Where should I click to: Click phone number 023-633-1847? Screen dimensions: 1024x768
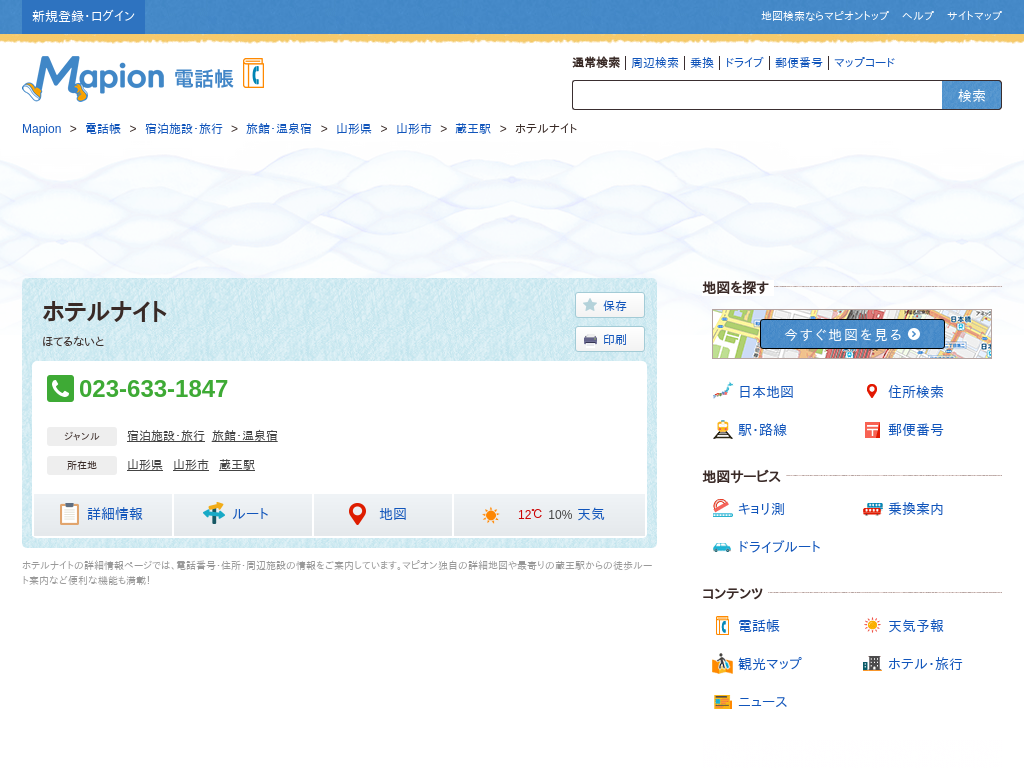pos(153,389)
